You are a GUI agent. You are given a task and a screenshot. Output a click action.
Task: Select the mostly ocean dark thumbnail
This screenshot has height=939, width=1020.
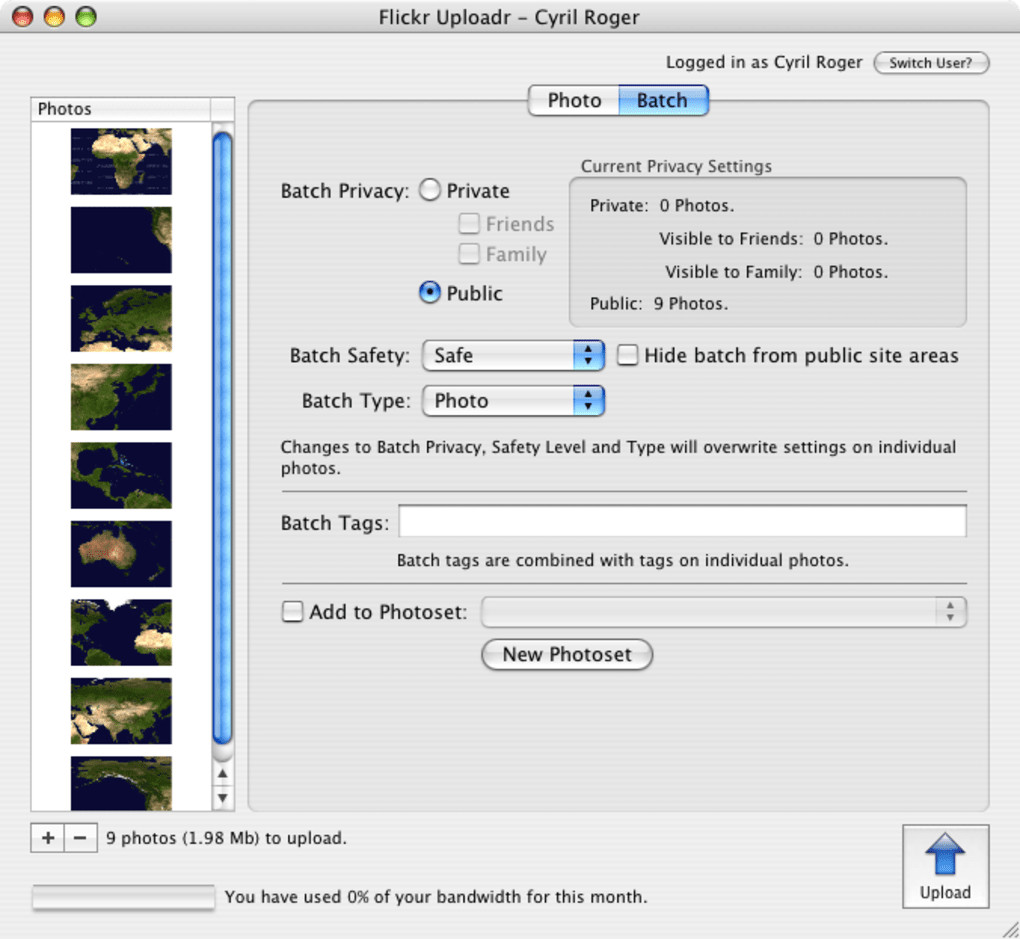[x=121, y=240]
